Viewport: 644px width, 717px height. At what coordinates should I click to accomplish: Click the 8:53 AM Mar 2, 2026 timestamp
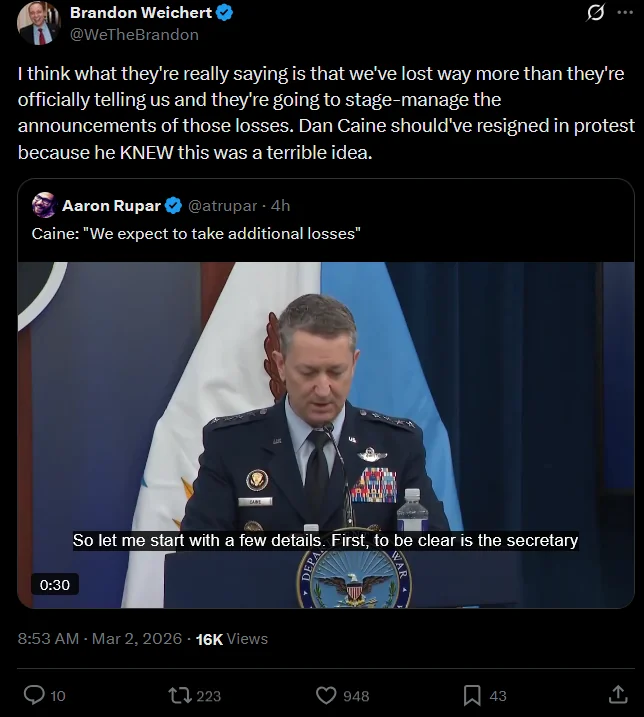tap(100, 638)
